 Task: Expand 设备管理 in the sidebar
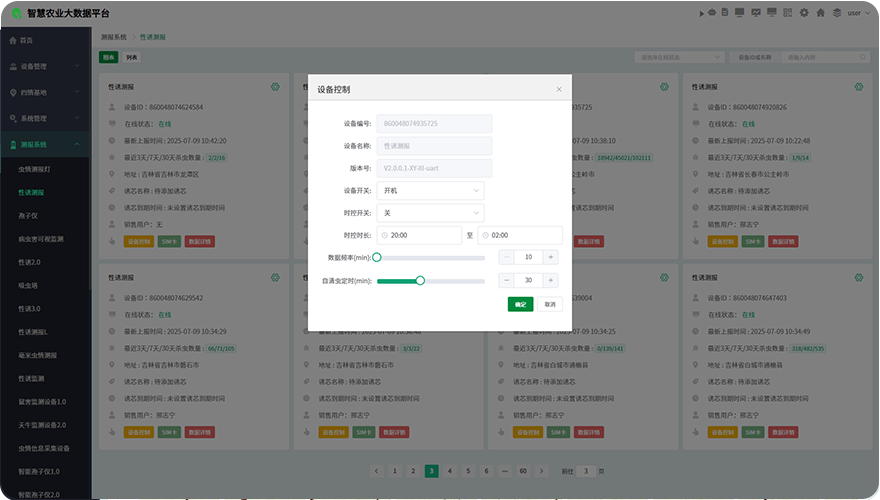(x=45, y=66)
